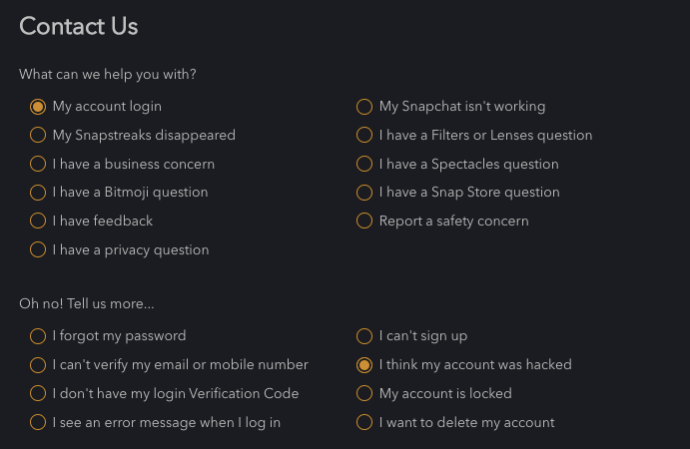Select "My account is locked" radio button
Viewport: 690px width, 449px height.
(365, 394)
